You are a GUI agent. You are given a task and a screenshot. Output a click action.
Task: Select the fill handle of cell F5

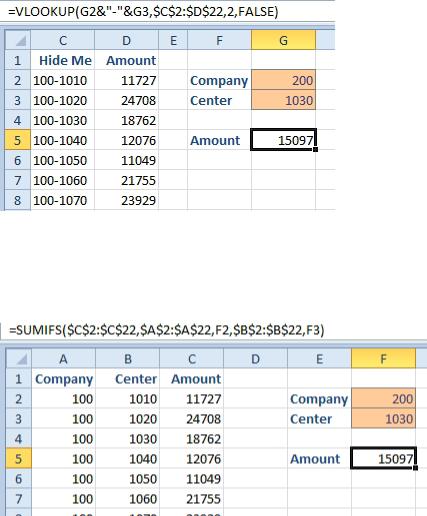415,468
